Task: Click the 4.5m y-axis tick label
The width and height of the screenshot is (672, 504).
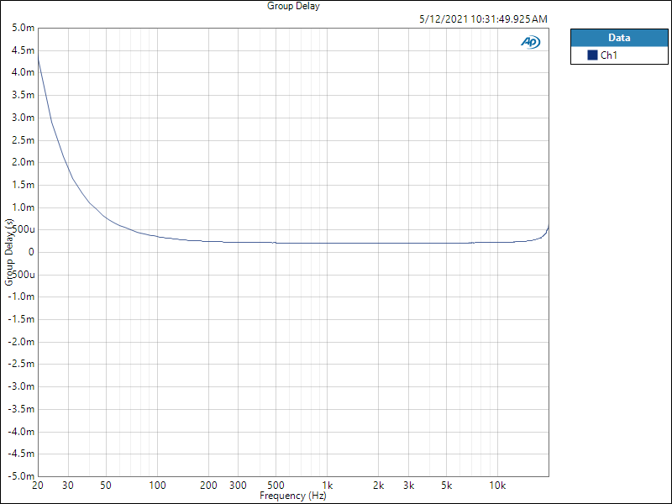Action: (x=23, y=51)
